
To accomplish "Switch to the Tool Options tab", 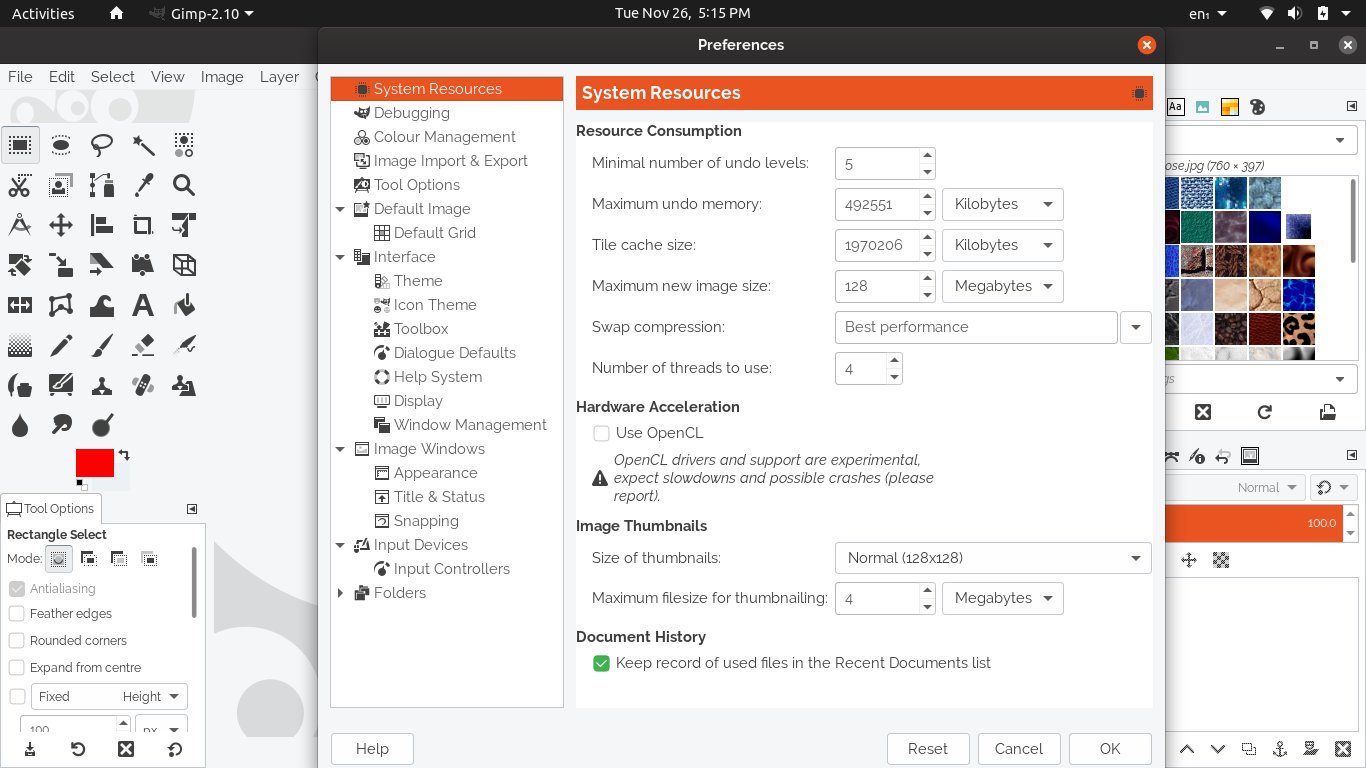I will [50, 508].
